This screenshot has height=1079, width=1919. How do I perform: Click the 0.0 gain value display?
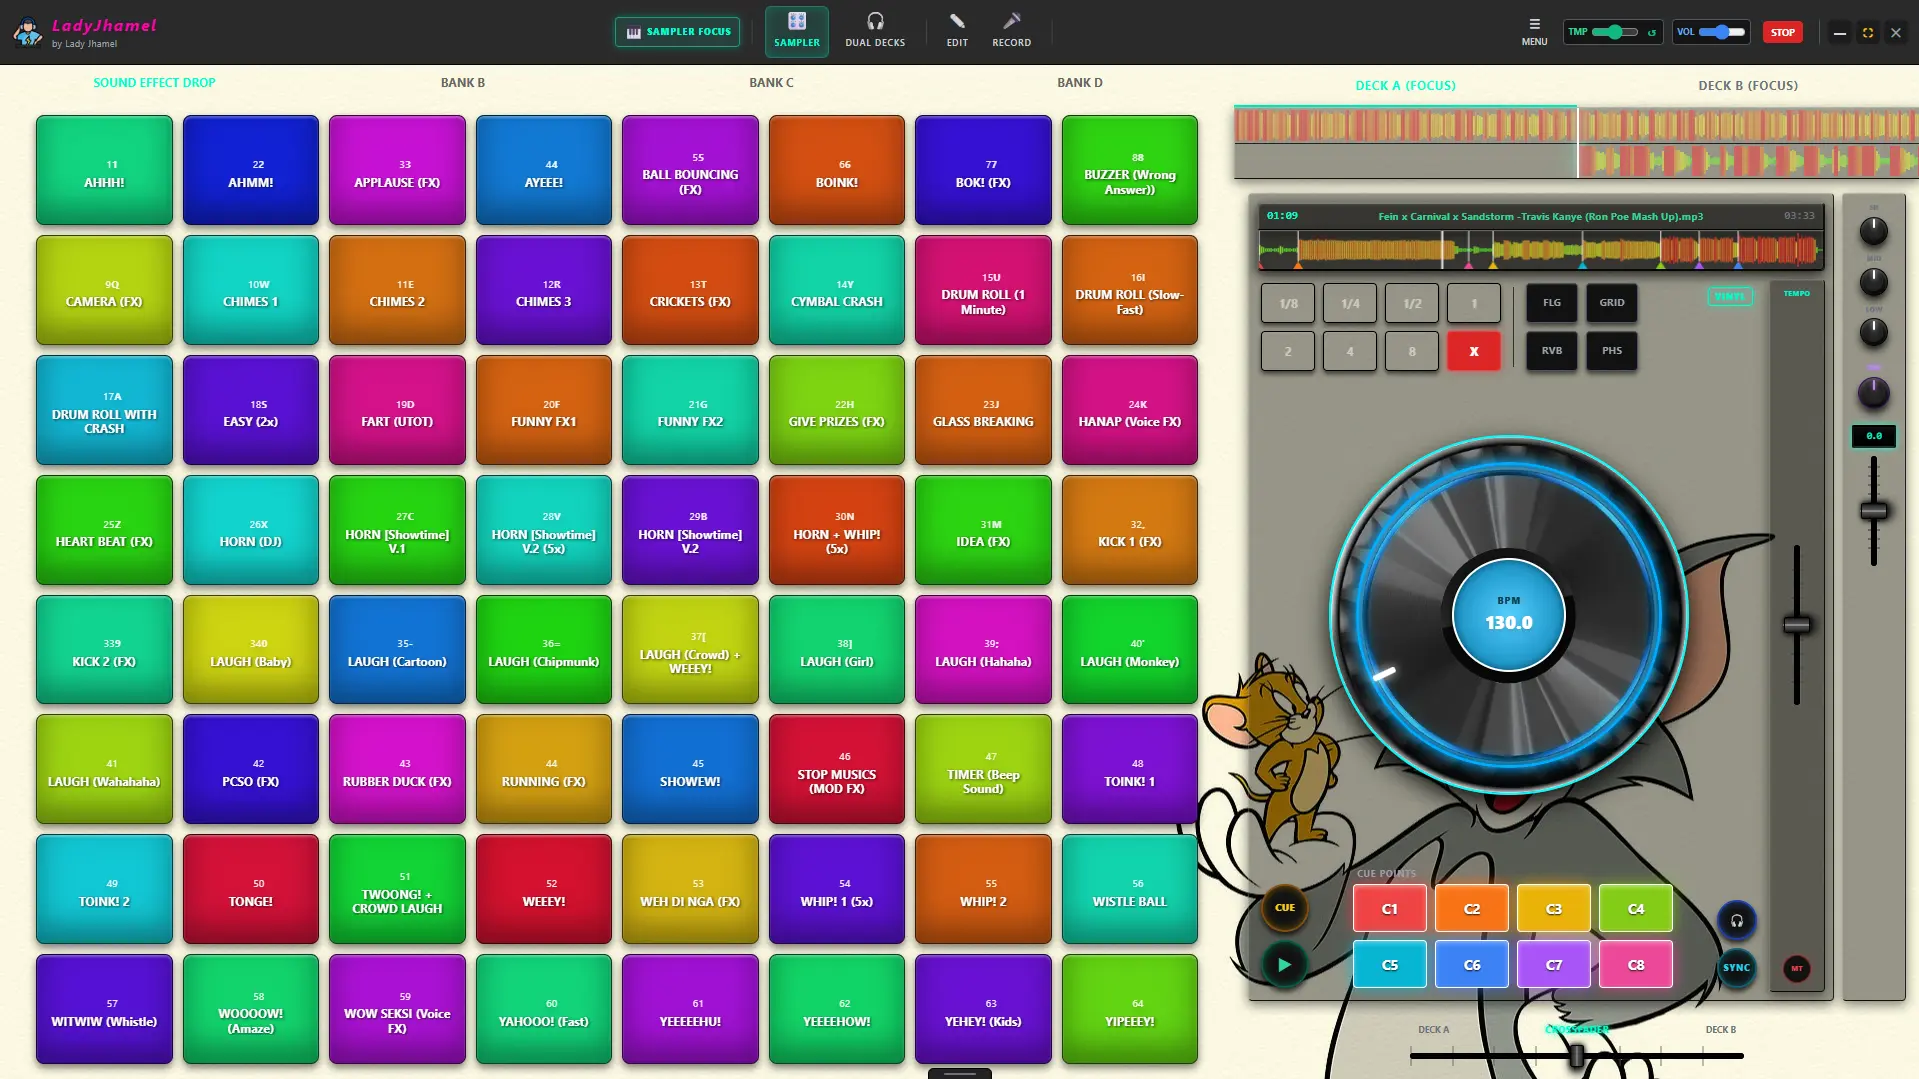coord(1873,436)
